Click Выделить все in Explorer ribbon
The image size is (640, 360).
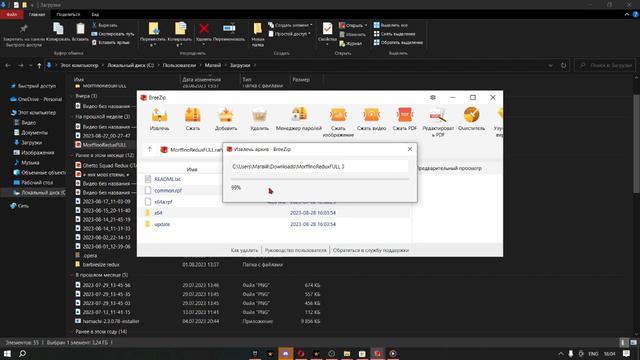(x=391, y=25)
